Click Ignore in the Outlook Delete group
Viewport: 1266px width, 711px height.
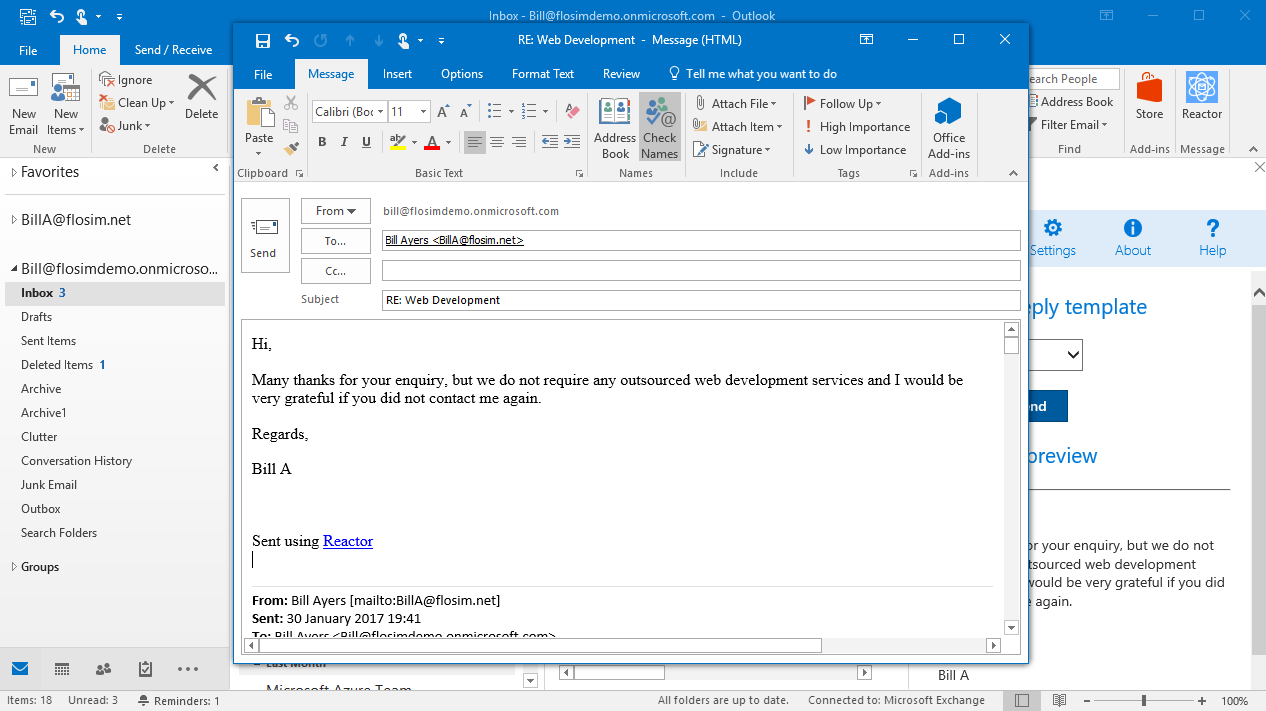[126, 80]
